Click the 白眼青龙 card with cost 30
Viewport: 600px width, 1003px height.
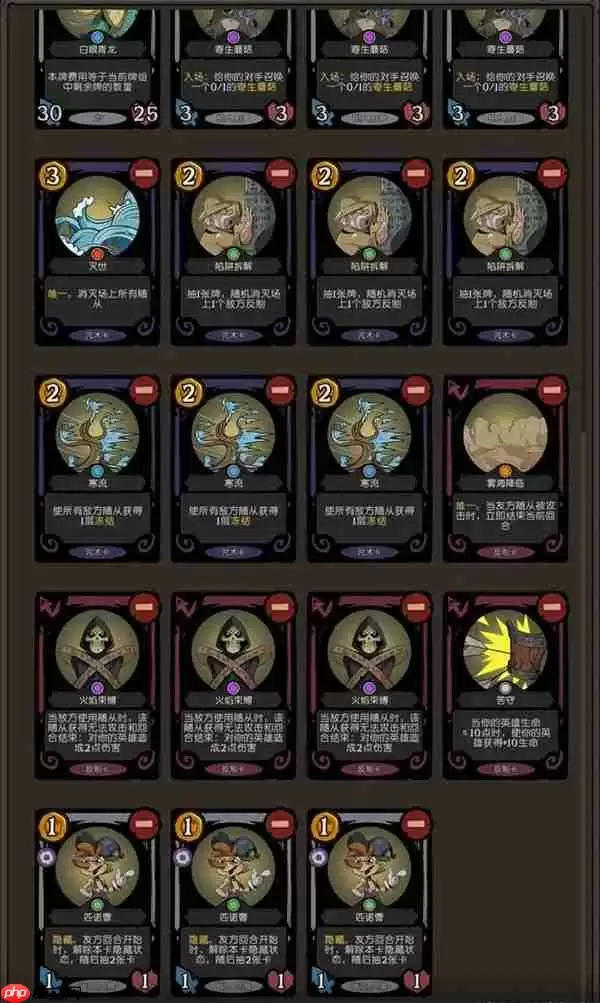click(97, 67)
